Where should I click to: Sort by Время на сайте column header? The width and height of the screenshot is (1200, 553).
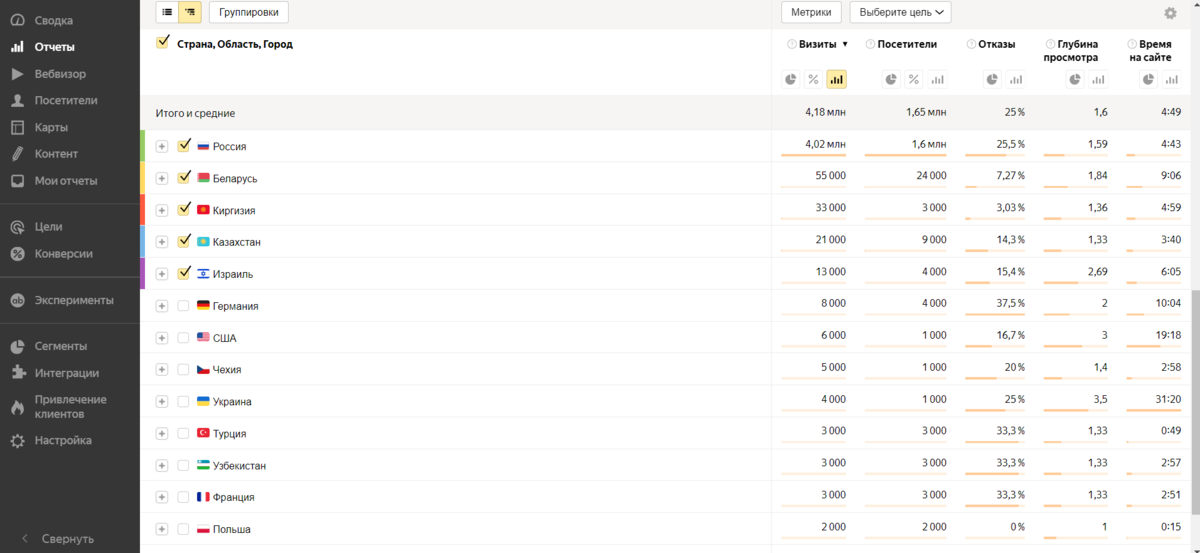[1150, 51]
